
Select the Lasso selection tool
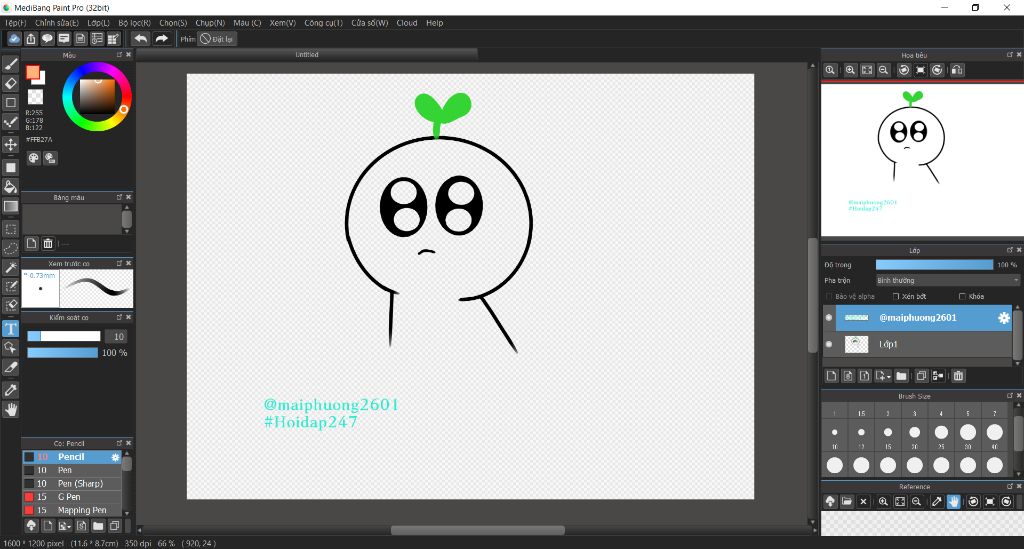click(x=10, y=248)
